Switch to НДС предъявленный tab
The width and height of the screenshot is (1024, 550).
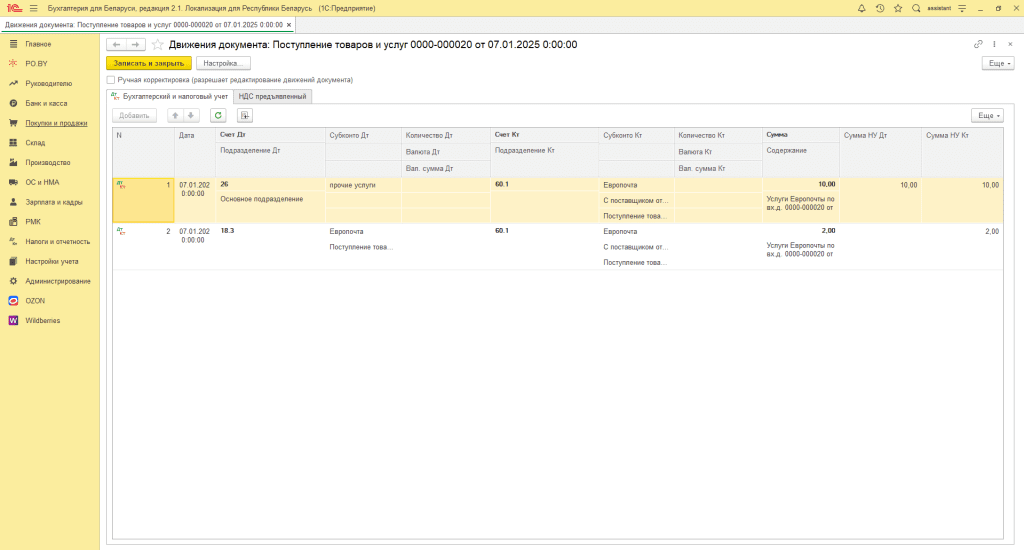coord(272,97)
